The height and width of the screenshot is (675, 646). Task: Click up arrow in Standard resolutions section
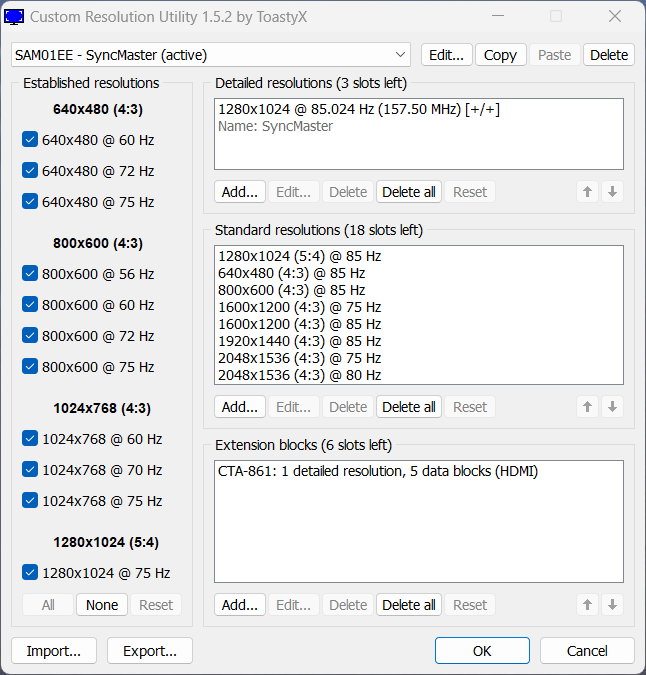[588, 407]
